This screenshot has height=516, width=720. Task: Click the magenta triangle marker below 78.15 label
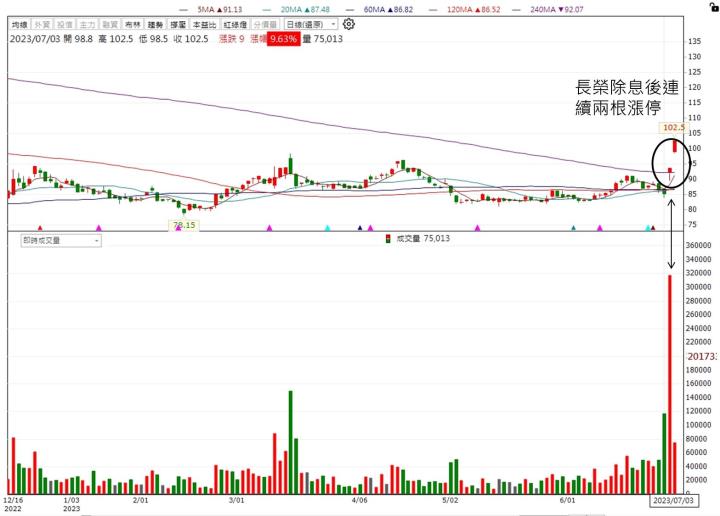179,228
